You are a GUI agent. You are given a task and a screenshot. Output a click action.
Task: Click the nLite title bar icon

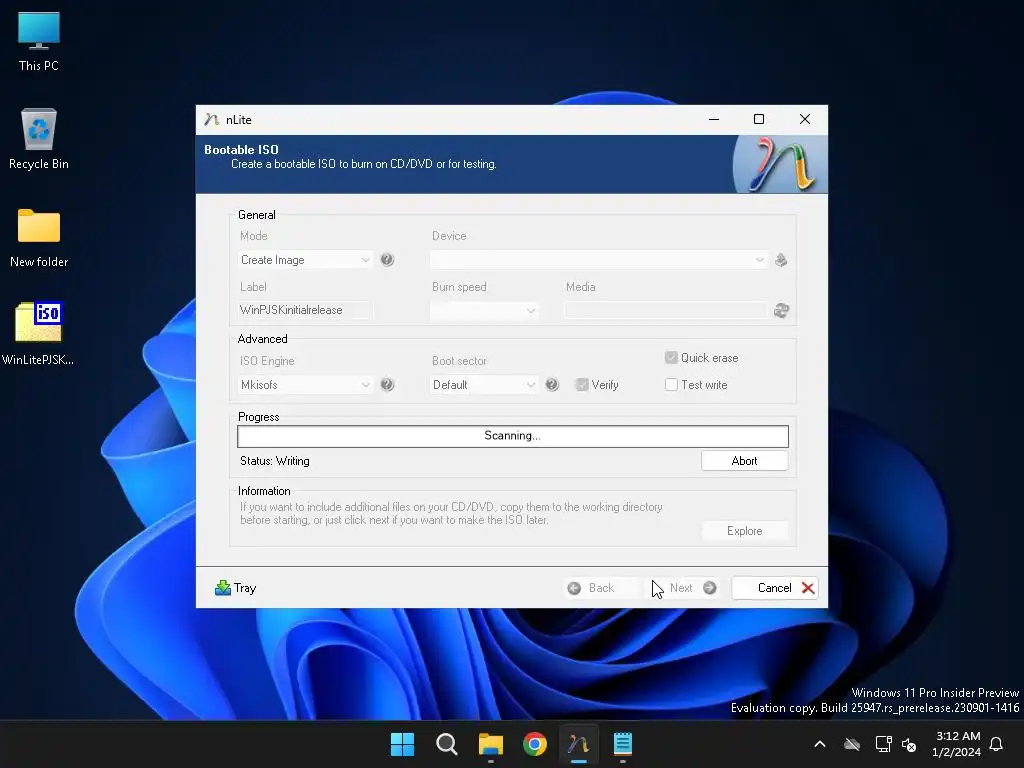click(211, 120)
